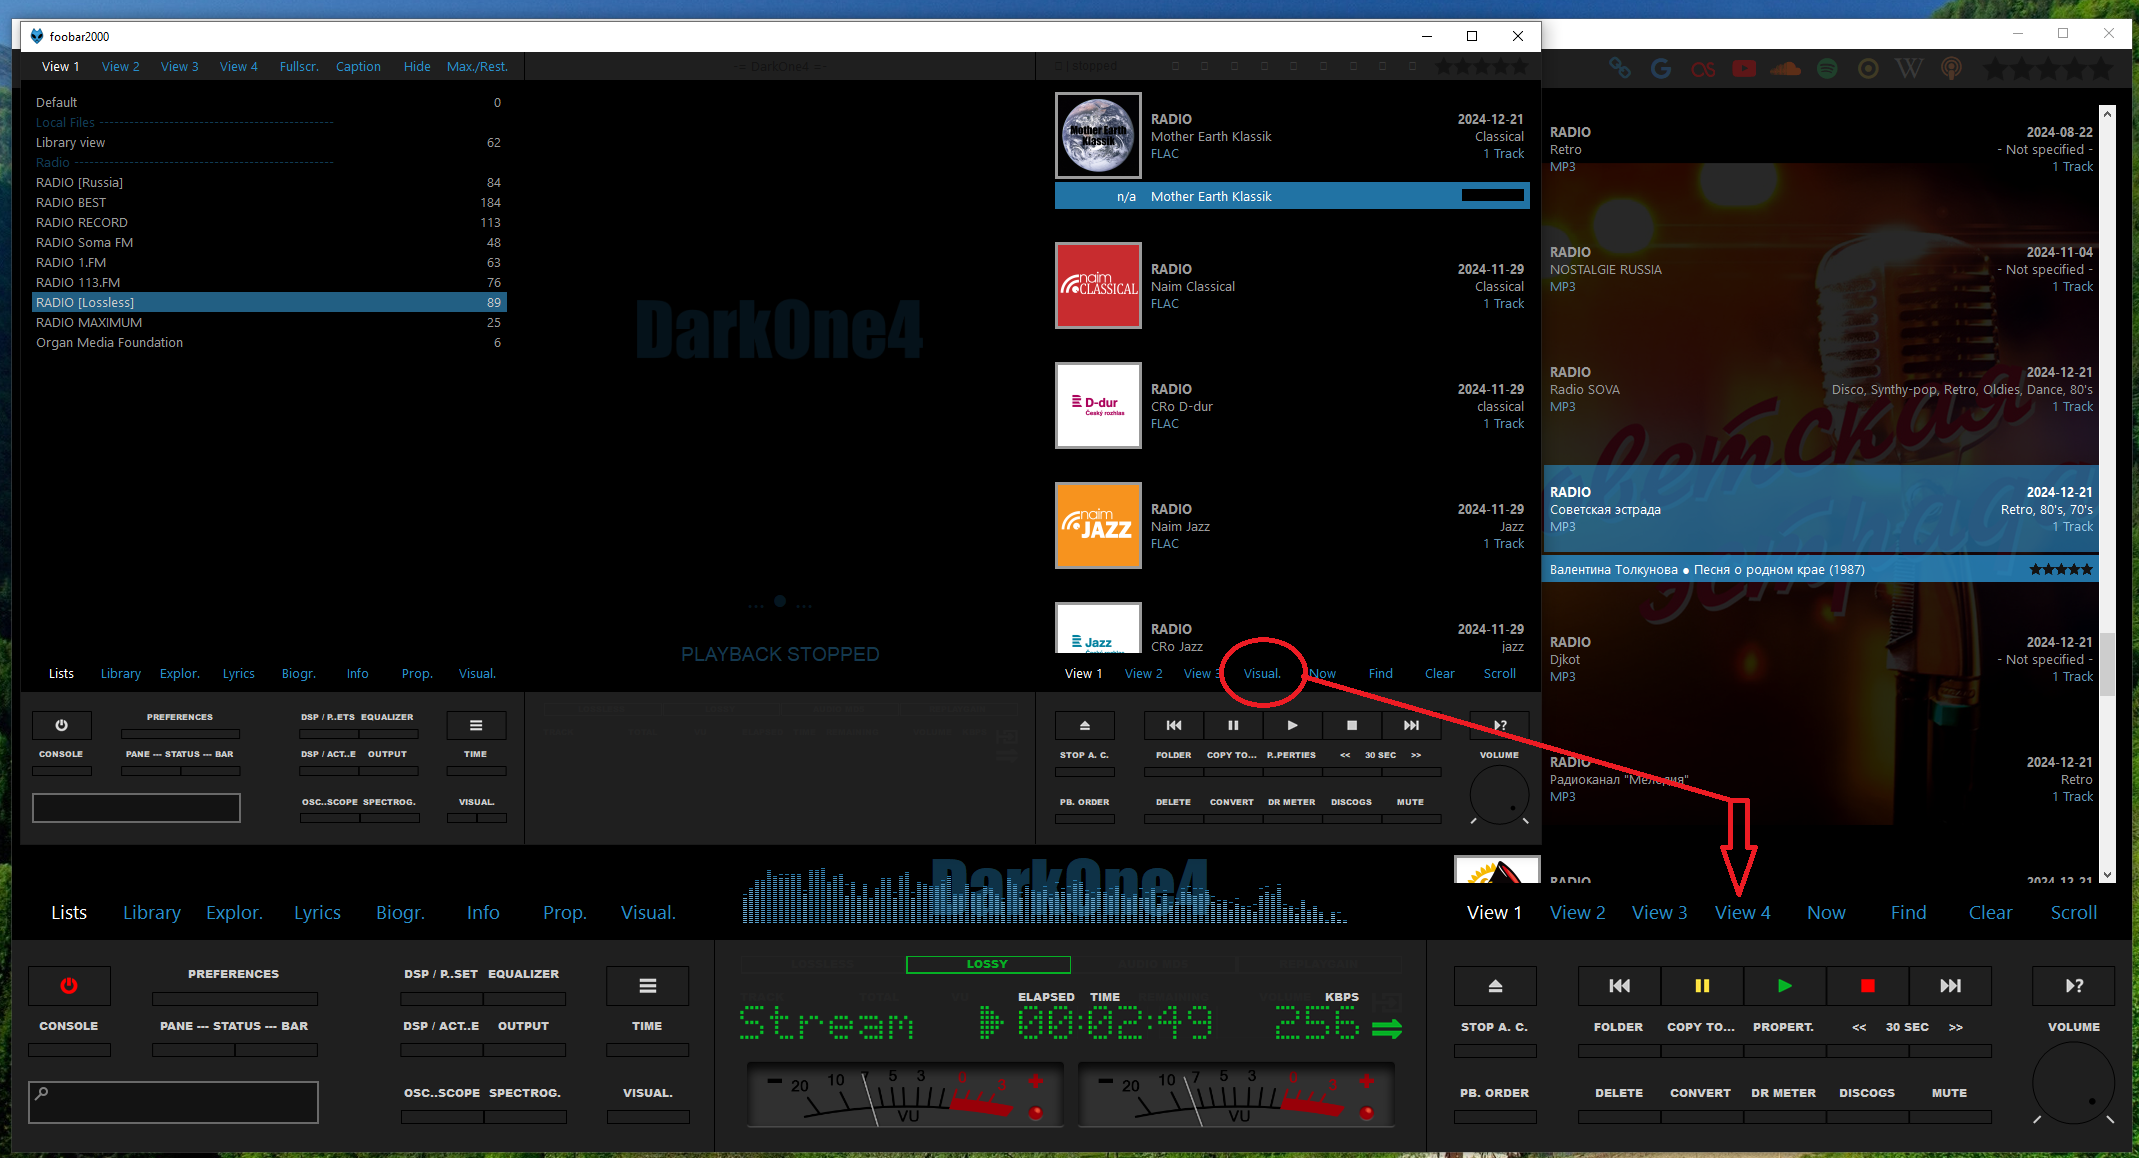Click the circled Visual. button
Screen dimensions: 2139x1158
coord(1262,673)
